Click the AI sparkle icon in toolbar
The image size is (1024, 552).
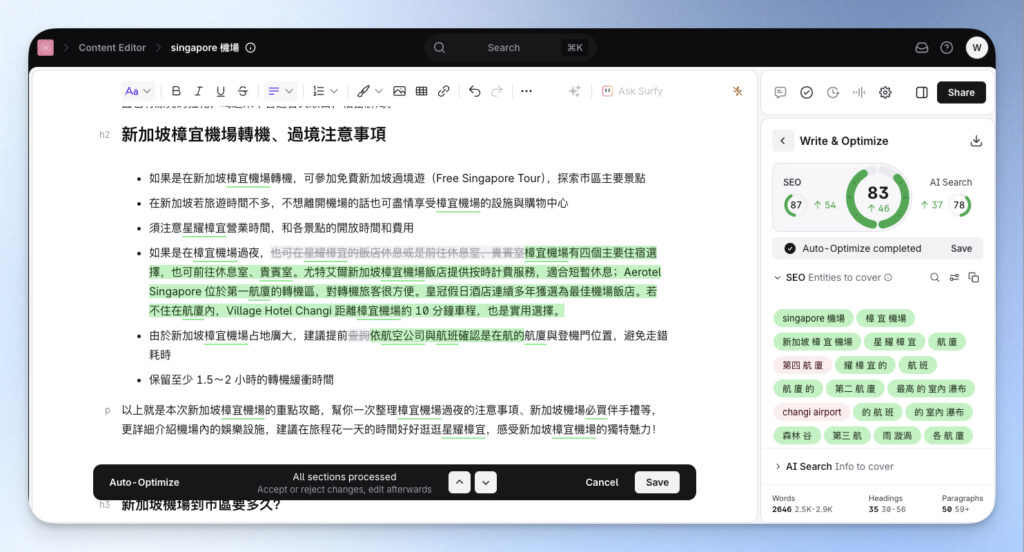(575, 91)
